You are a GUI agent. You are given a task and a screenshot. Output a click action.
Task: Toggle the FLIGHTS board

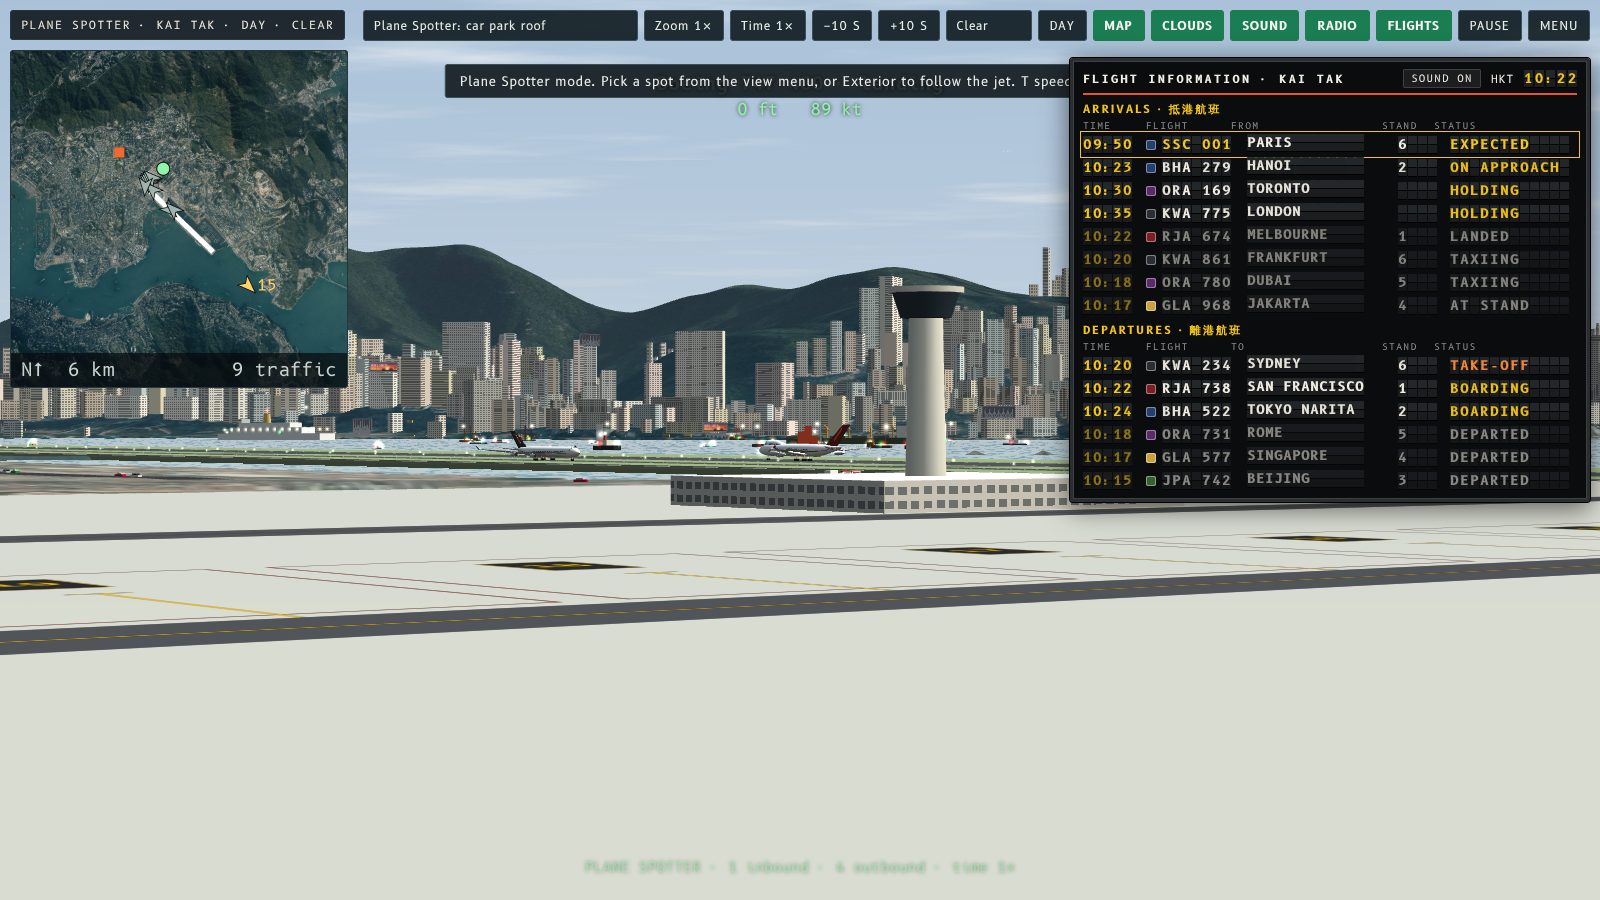coord(1413,25)
